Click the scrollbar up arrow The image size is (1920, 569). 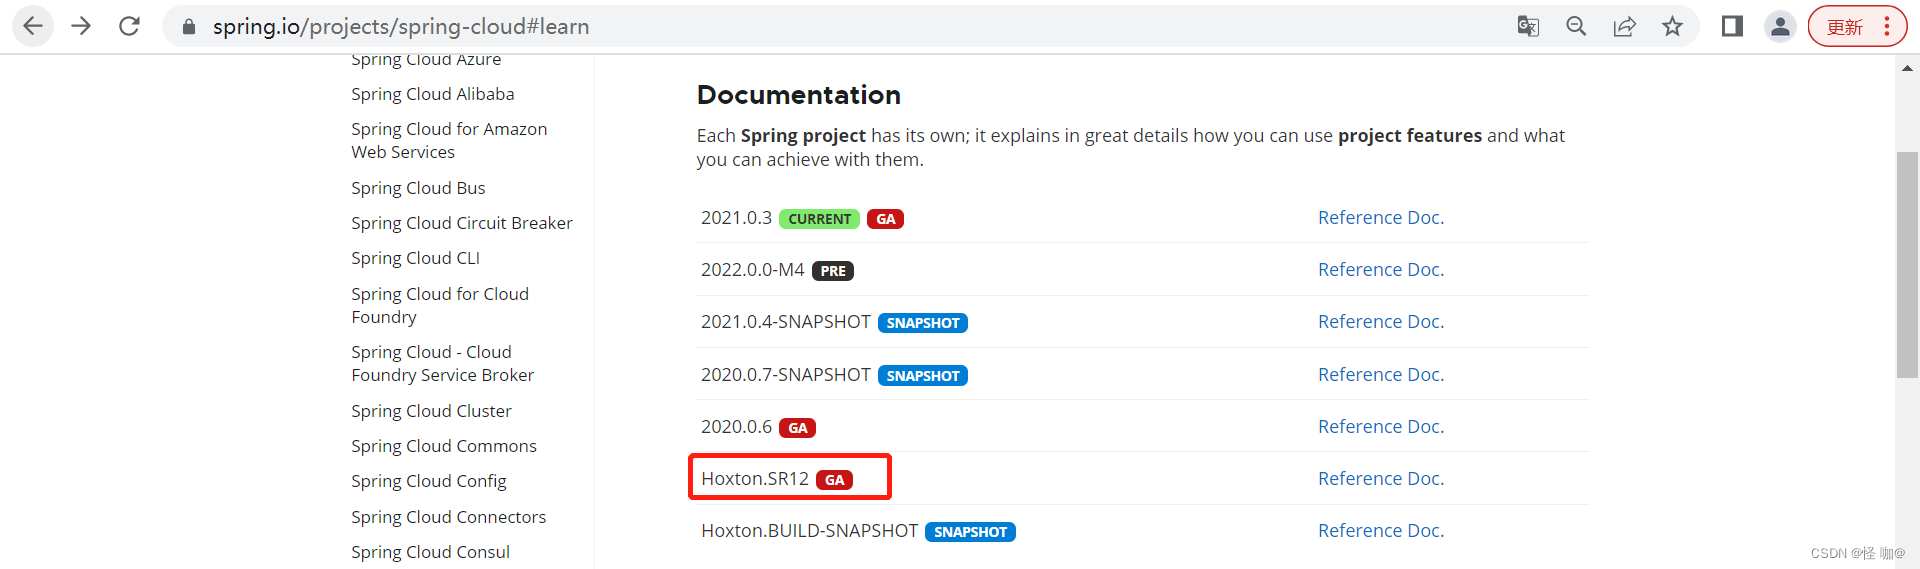[x=1907, y=68]
